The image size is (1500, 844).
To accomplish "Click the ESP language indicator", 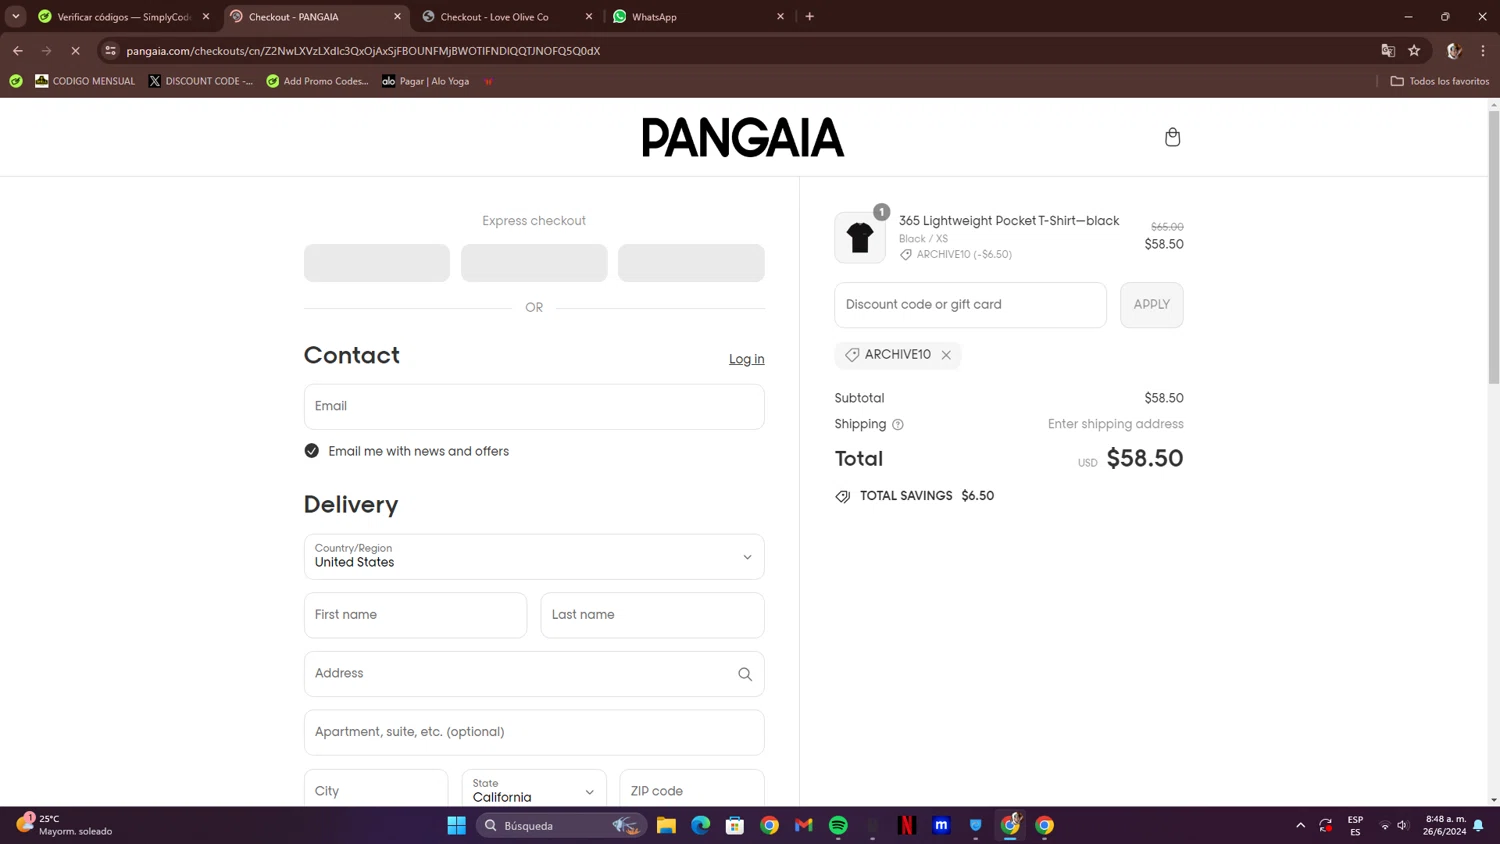I will pyautogui.click(x=1355, y=826).
